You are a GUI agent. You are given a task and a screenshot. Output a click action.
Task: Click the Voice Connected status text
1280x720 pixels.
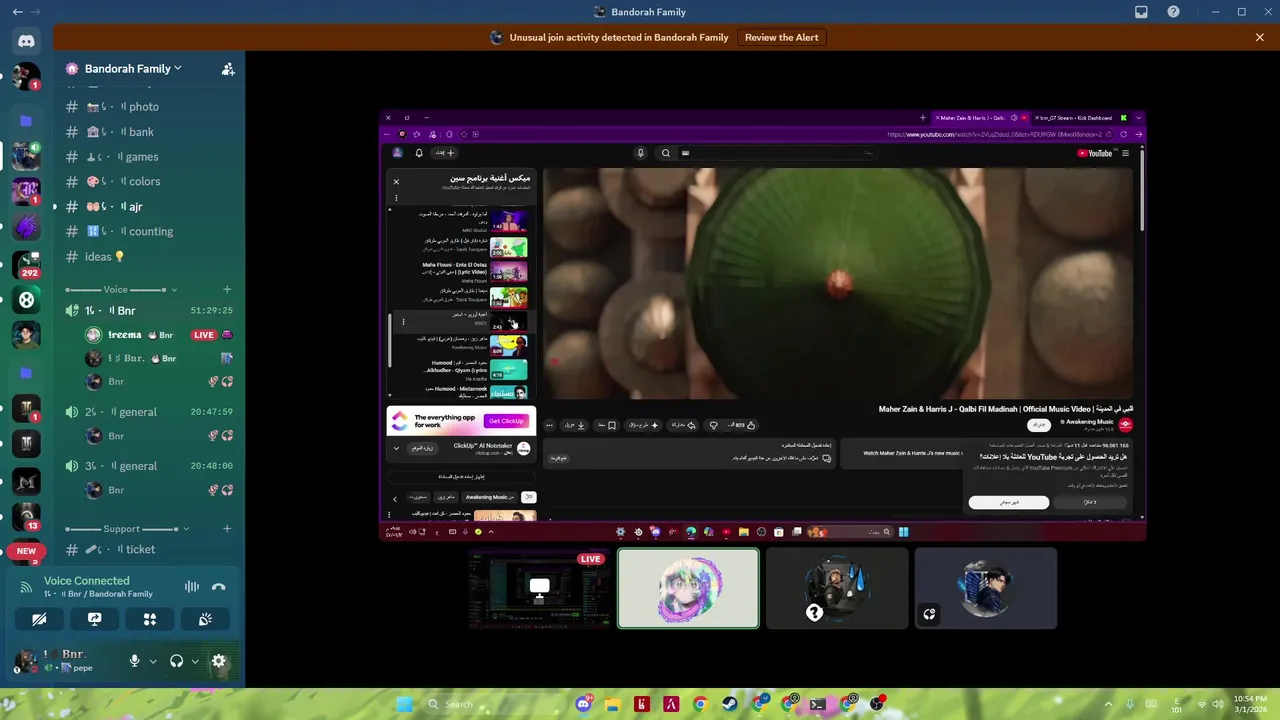pos(86,581)
